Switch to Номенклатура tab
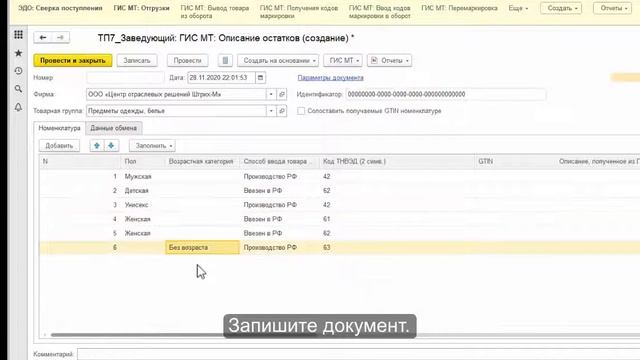640x360 pixels. (60, 128)
